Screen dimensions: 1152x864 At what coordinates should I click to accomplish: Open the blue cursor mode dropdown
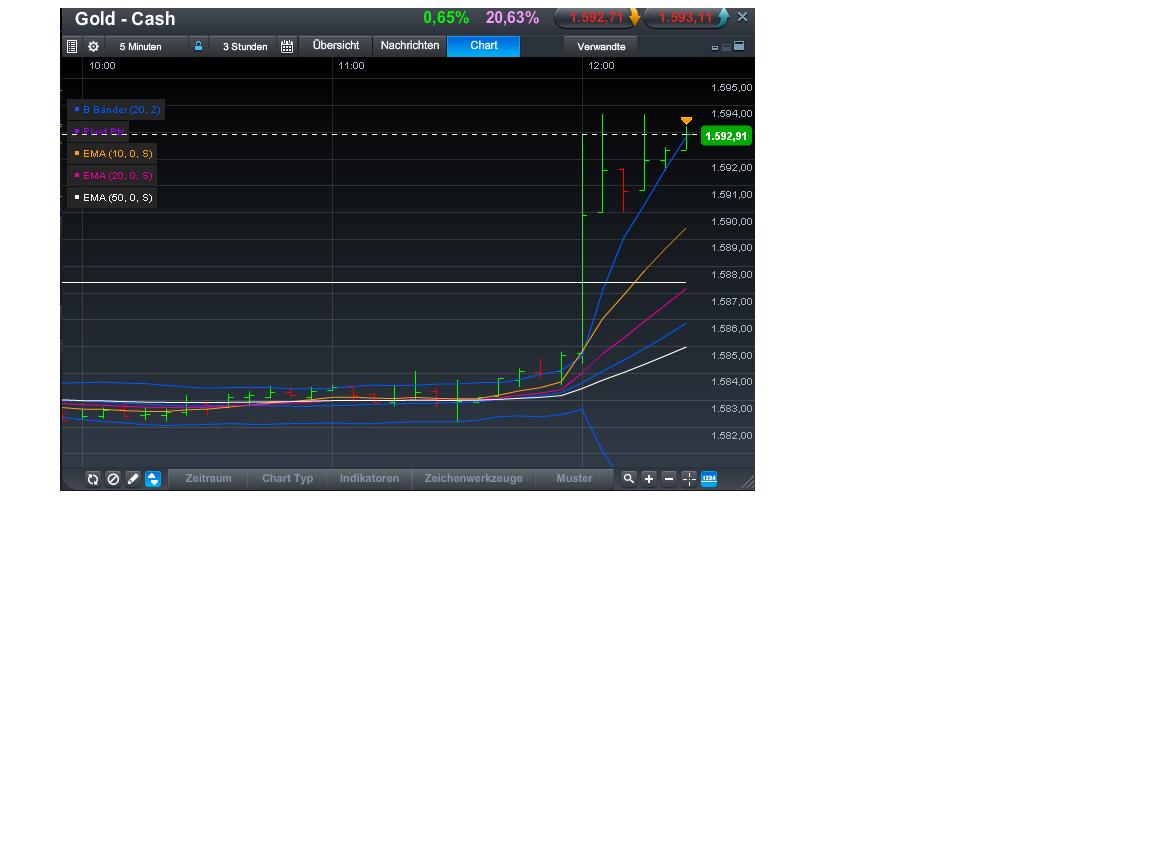point(154,478)
